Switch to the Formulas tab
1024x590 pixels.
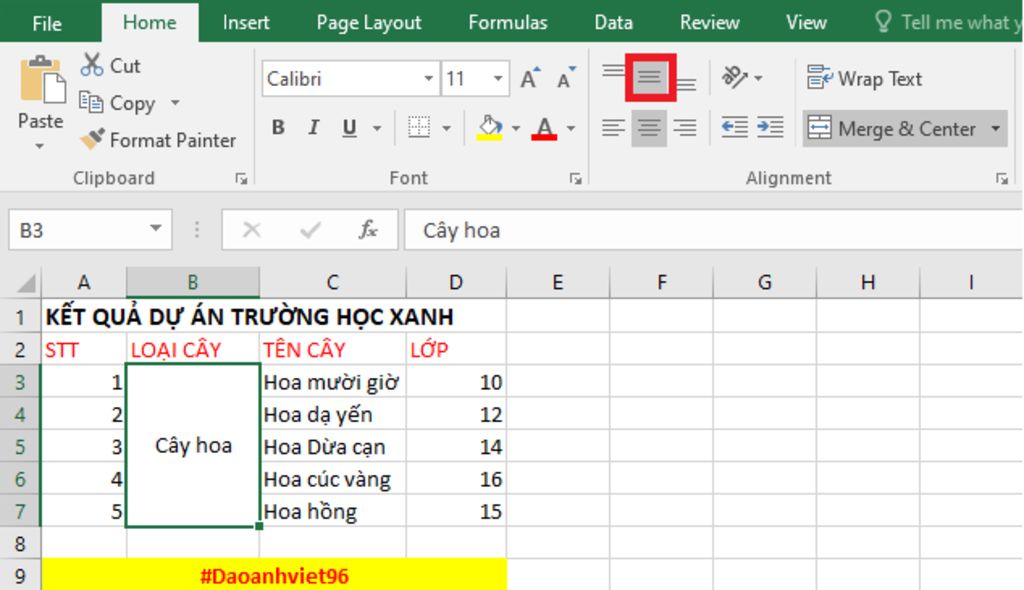[x=507, y=23]
